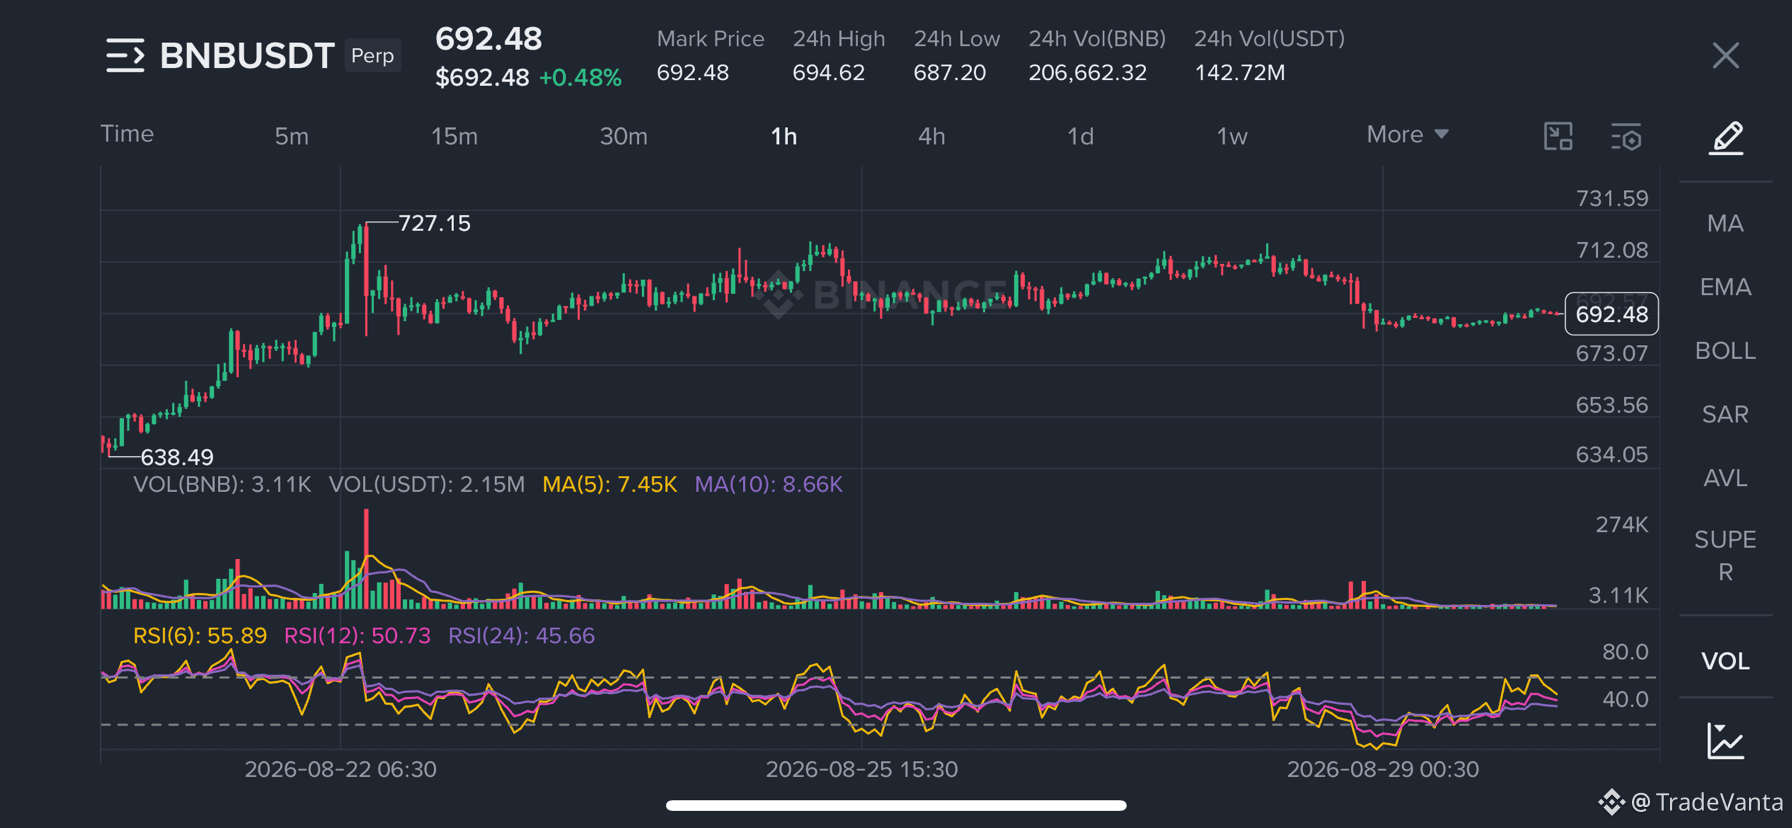Switch to the 1d timeframe
The height and width of the screenshot is (828, 1792).
(x=1080, y=136)
